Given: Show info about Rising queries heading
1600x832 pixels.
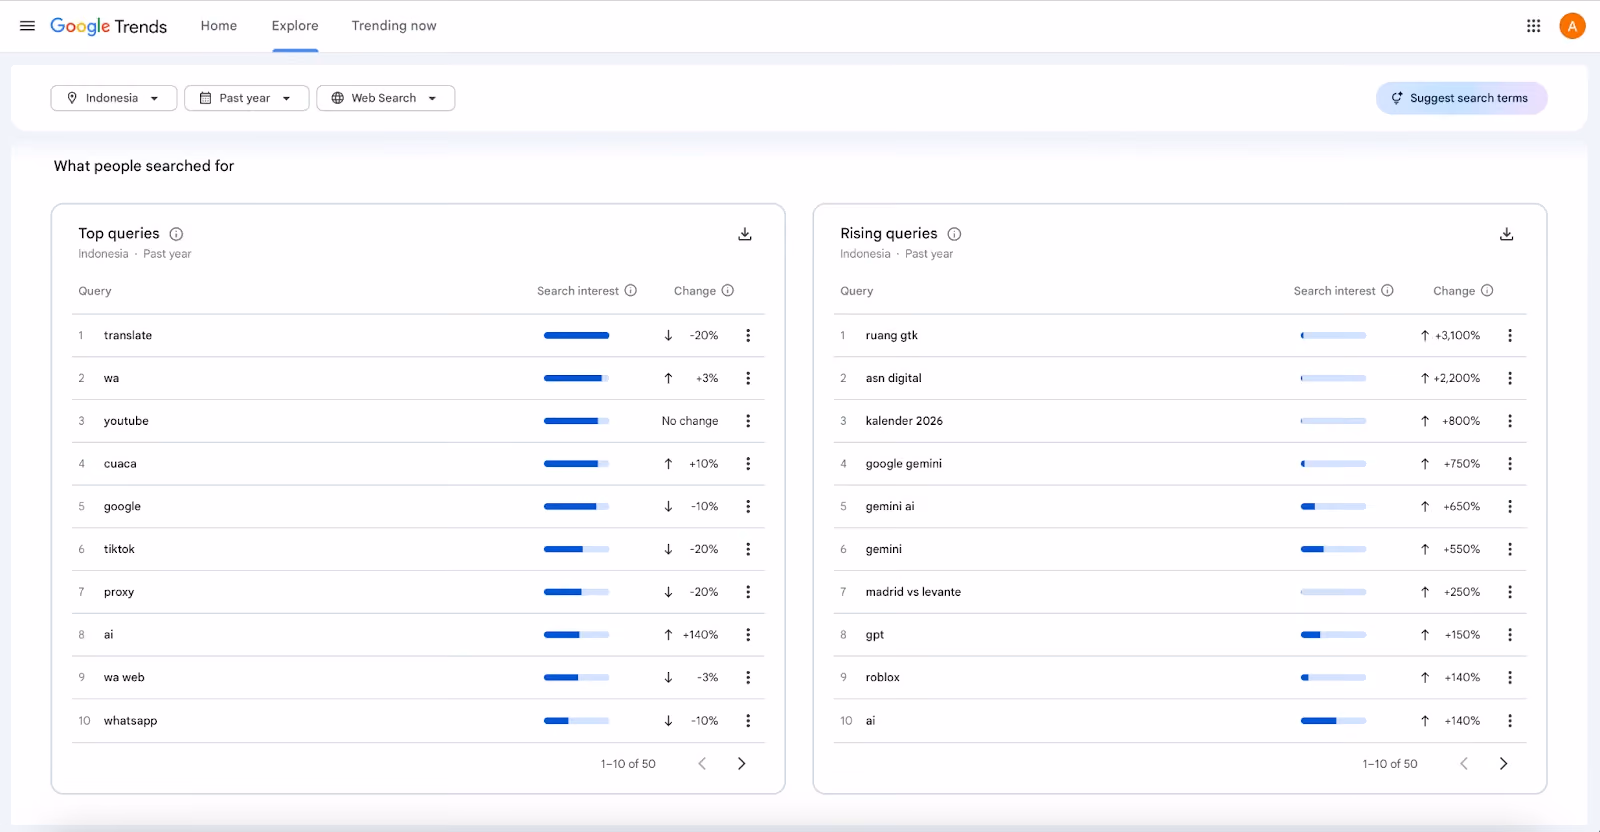Looking at the screenshot, I should [x=954, y=234].
